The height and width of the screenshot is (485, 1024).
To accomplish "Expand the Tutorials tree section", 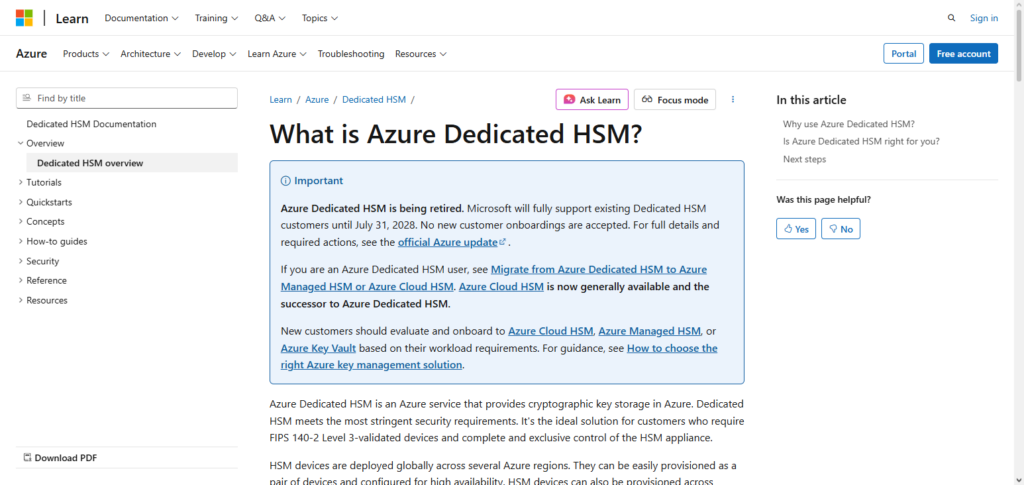I will tap(40, 182).
